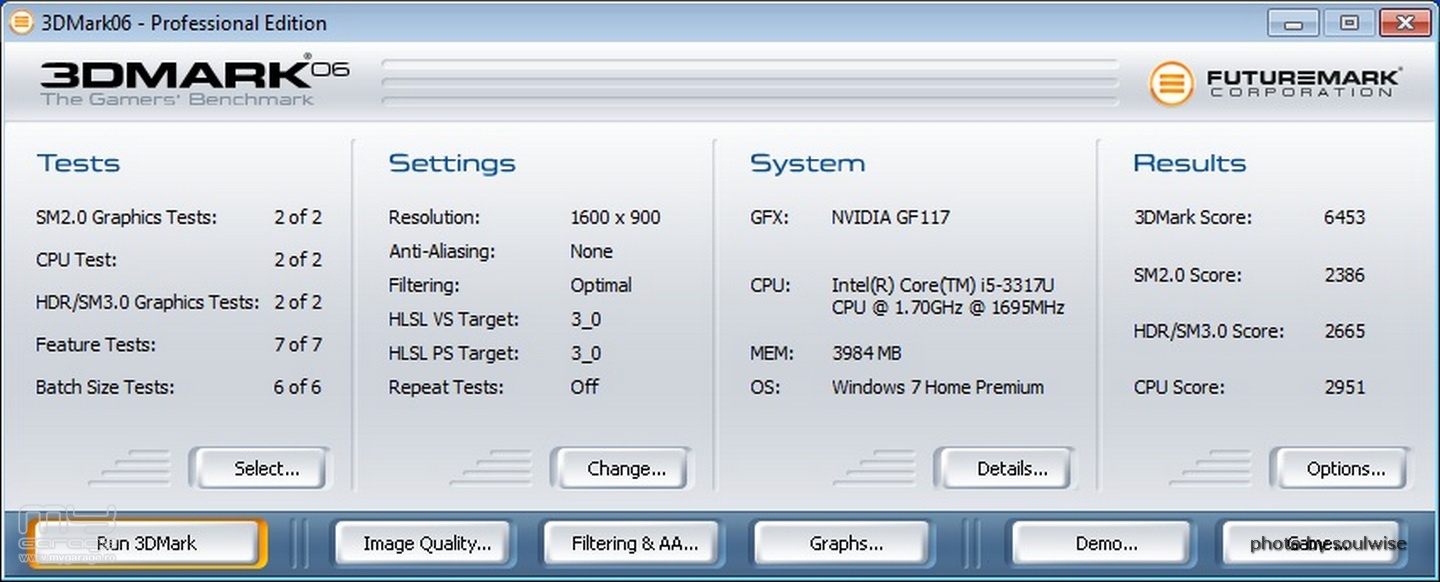
Task: Click the 3DMark06 logo banner
Action: click(194, 82)
